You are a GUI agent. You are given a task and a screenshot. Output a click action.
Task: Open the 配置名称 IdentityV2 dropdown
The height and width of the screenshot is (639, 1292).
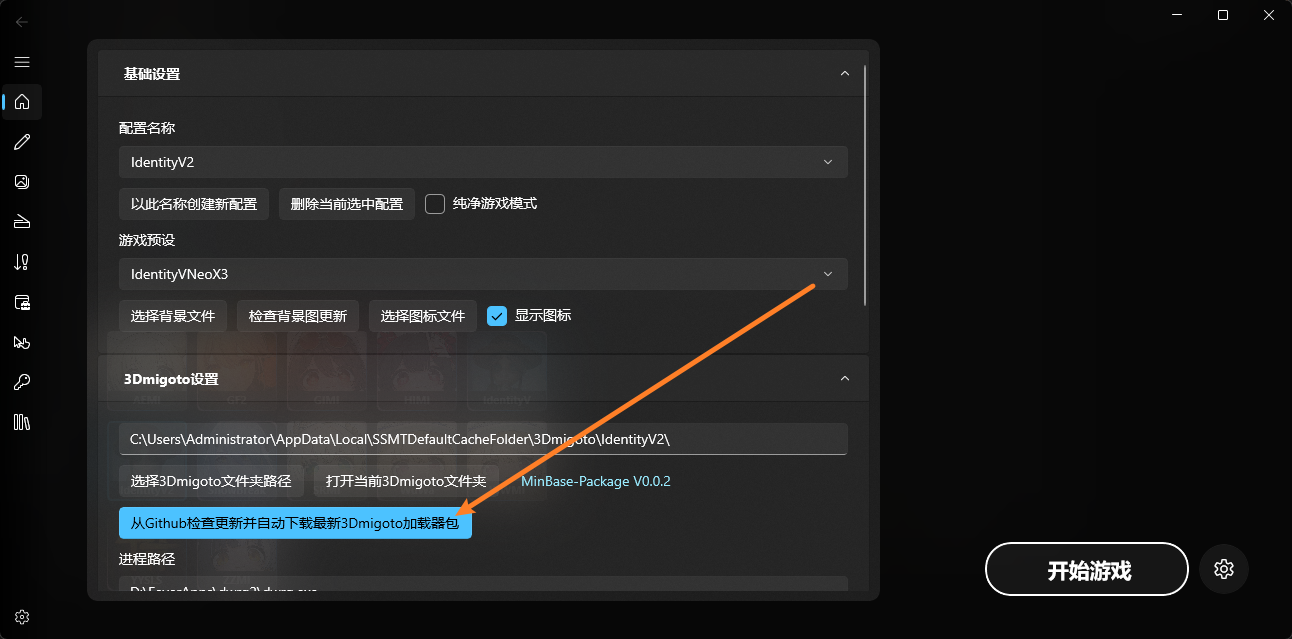coord(482,162)
